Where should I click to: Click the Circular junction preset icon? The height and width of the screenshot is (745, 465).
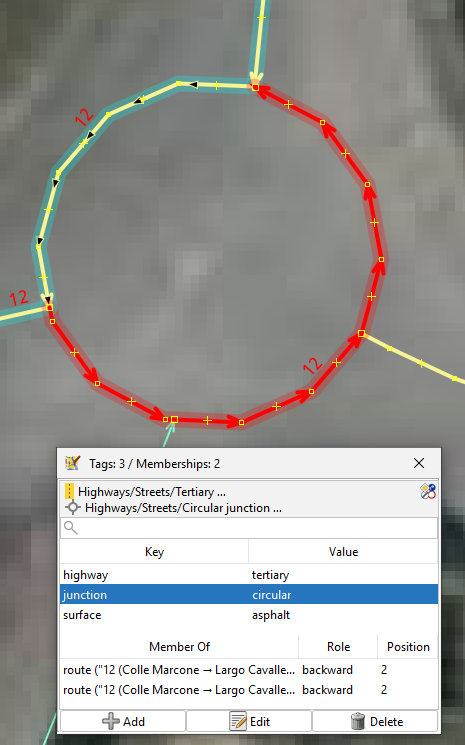click(x=73, y=507)
